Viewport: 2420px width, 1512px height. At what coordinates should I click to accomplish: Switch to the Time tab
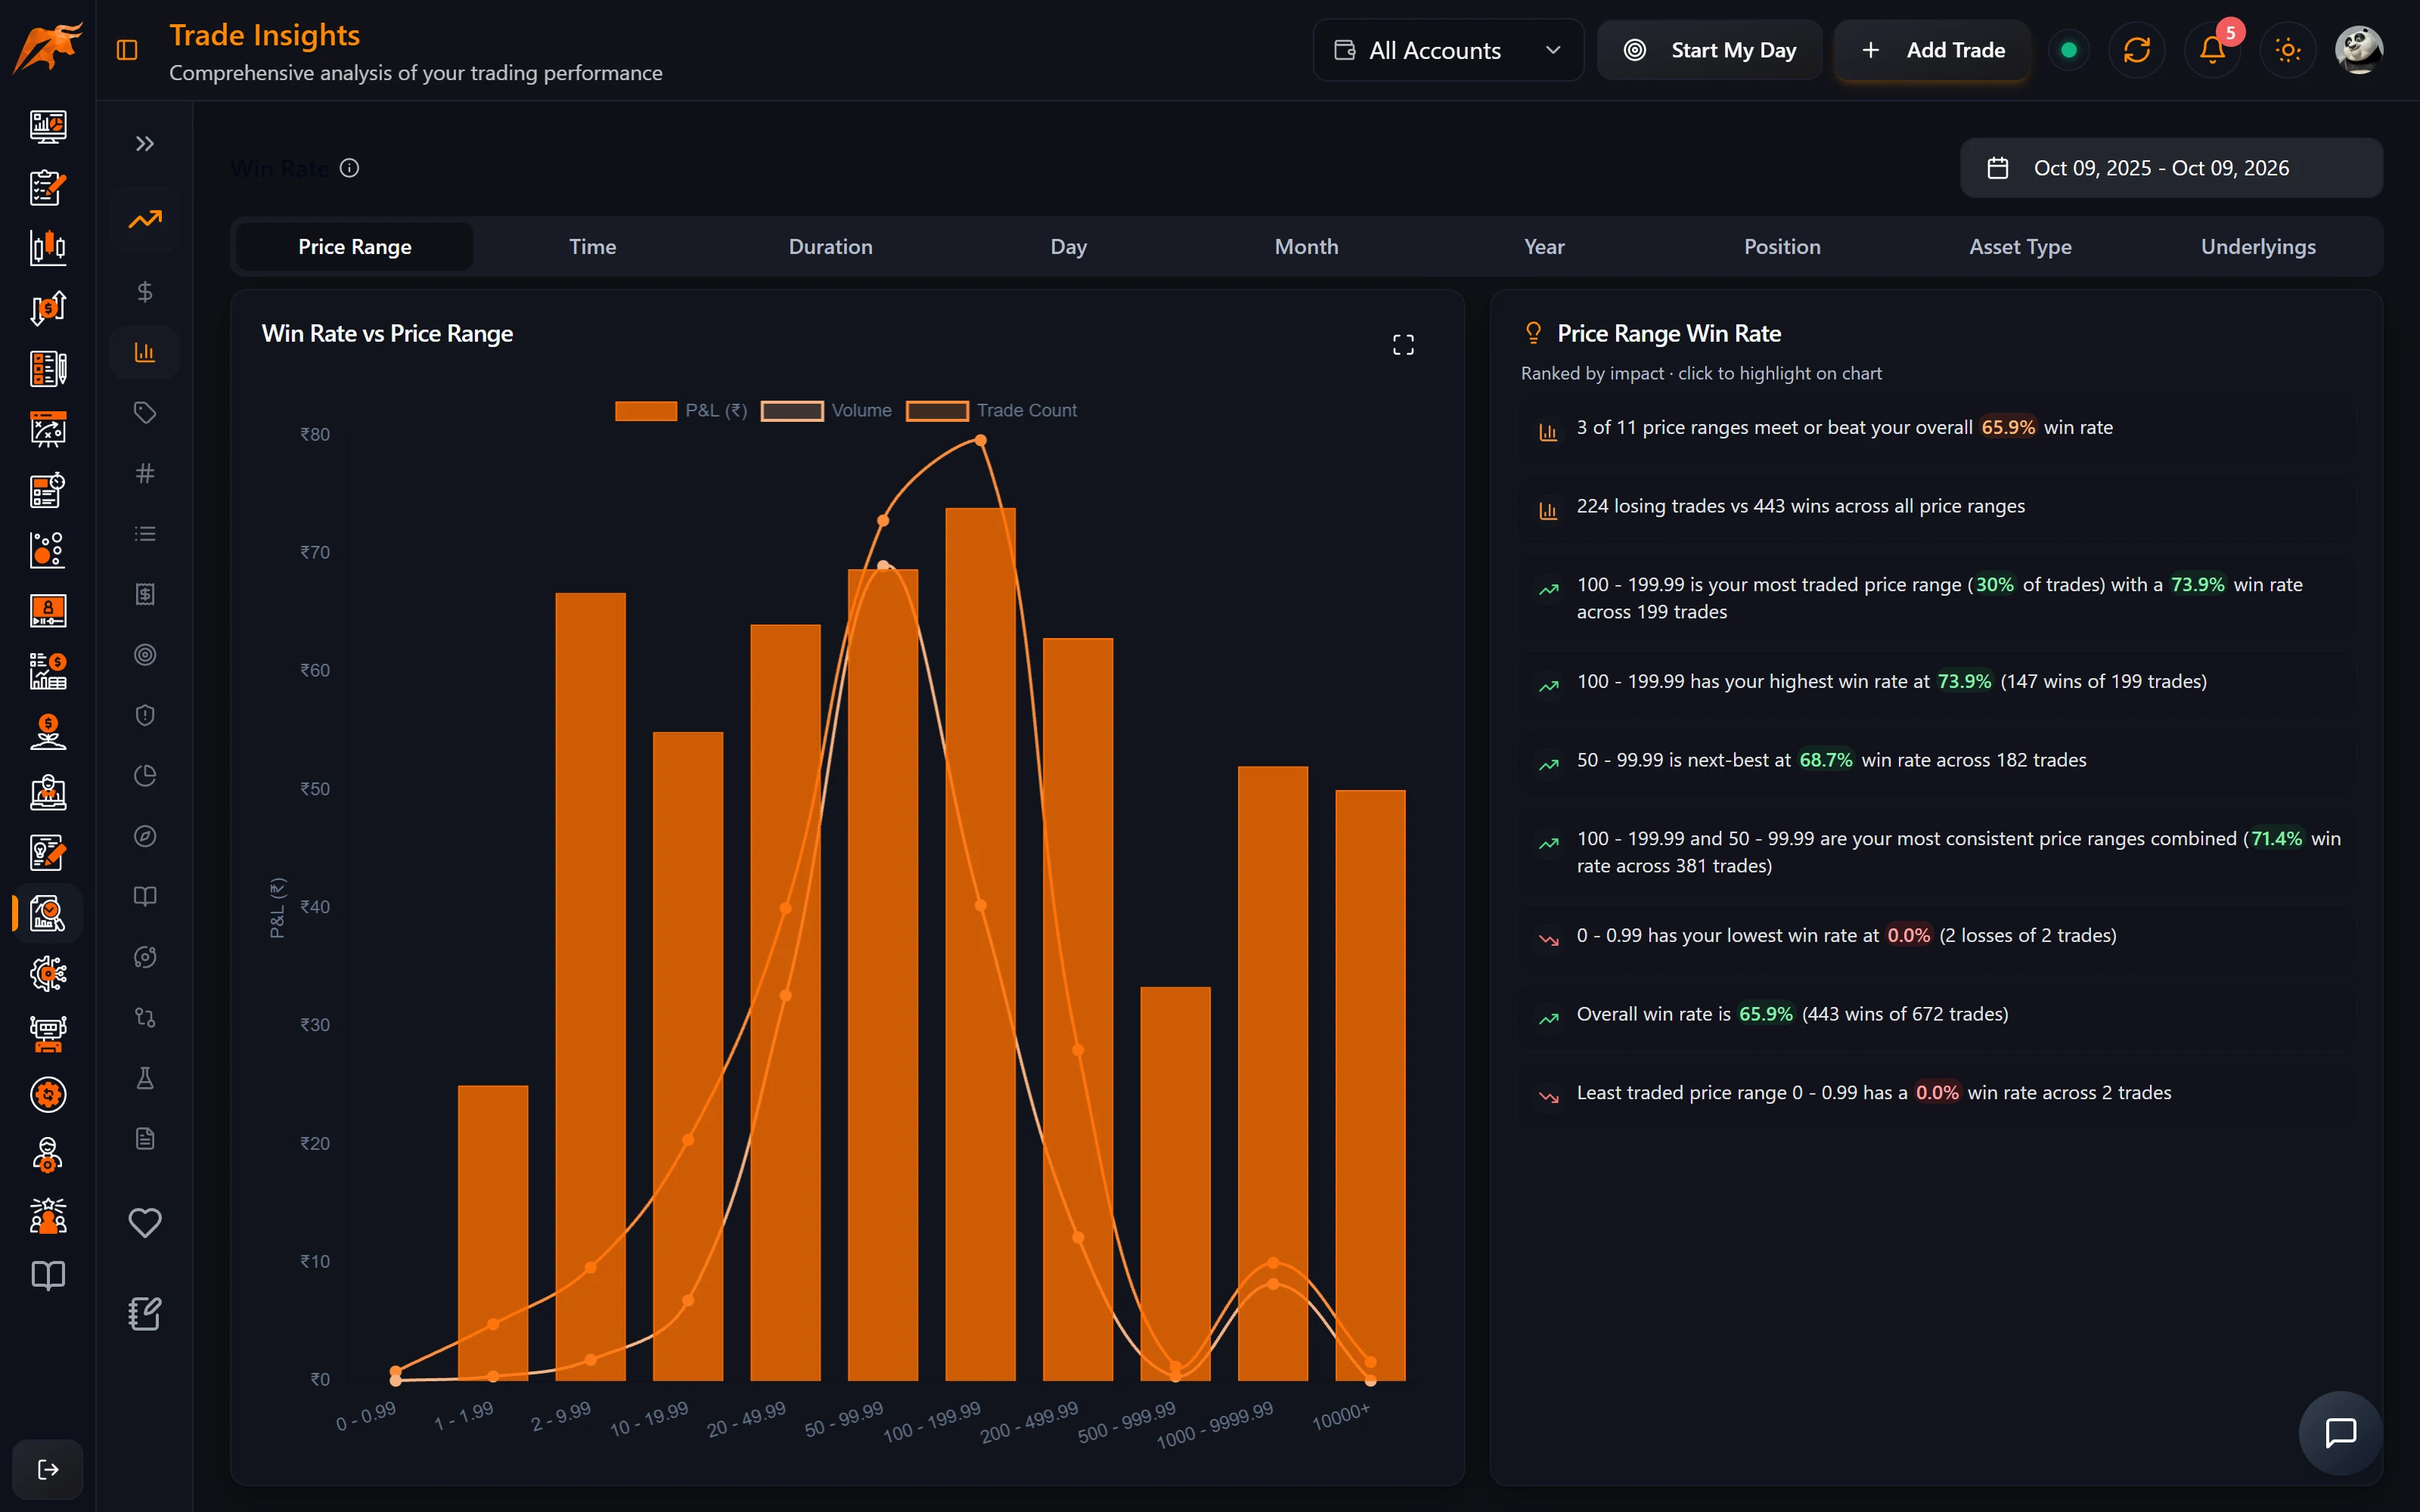(x=593, y=247)
